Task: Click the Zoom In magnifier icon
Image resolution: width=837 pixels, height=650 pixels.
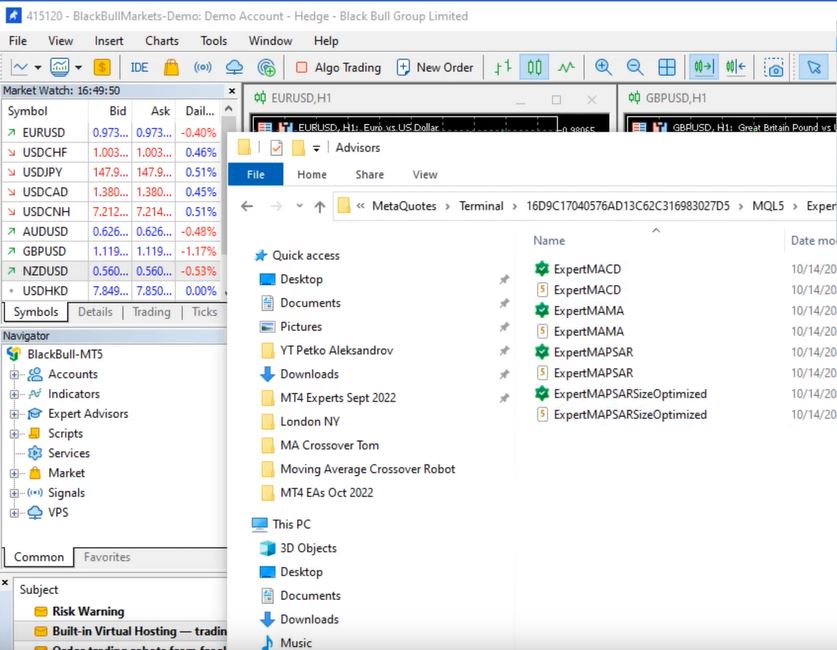Action: click(x=603, y=67)
